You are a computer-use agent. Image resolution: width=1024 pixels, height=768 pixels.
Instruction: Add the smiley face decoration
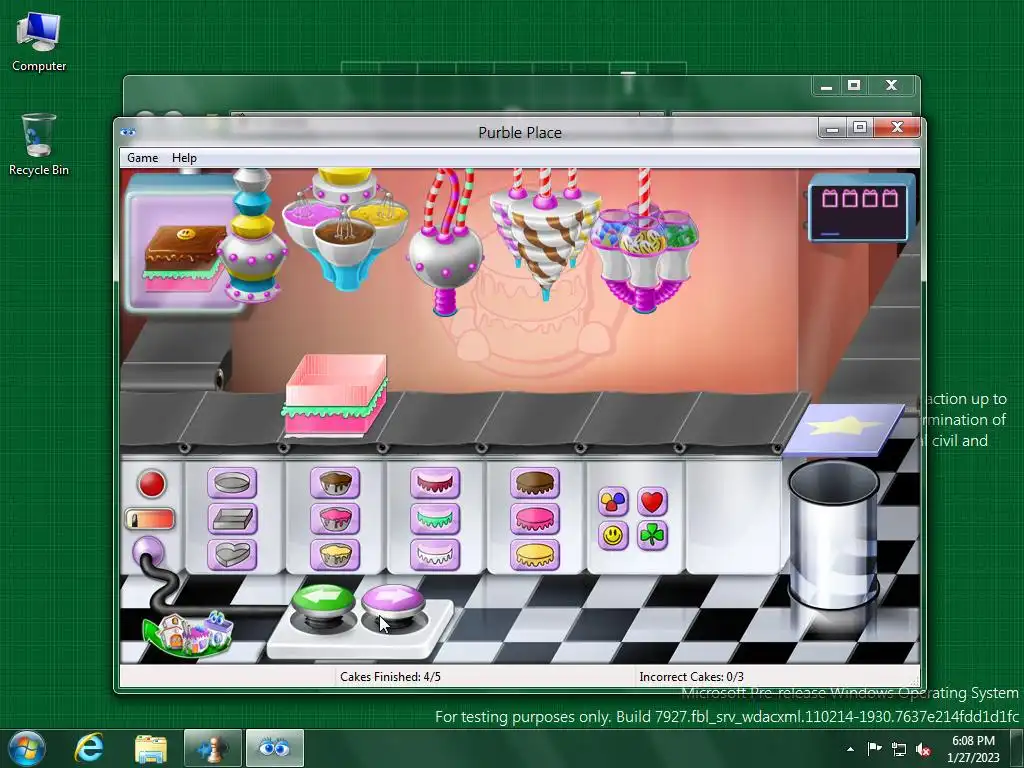pyautogui.click(x=613, y=536)
